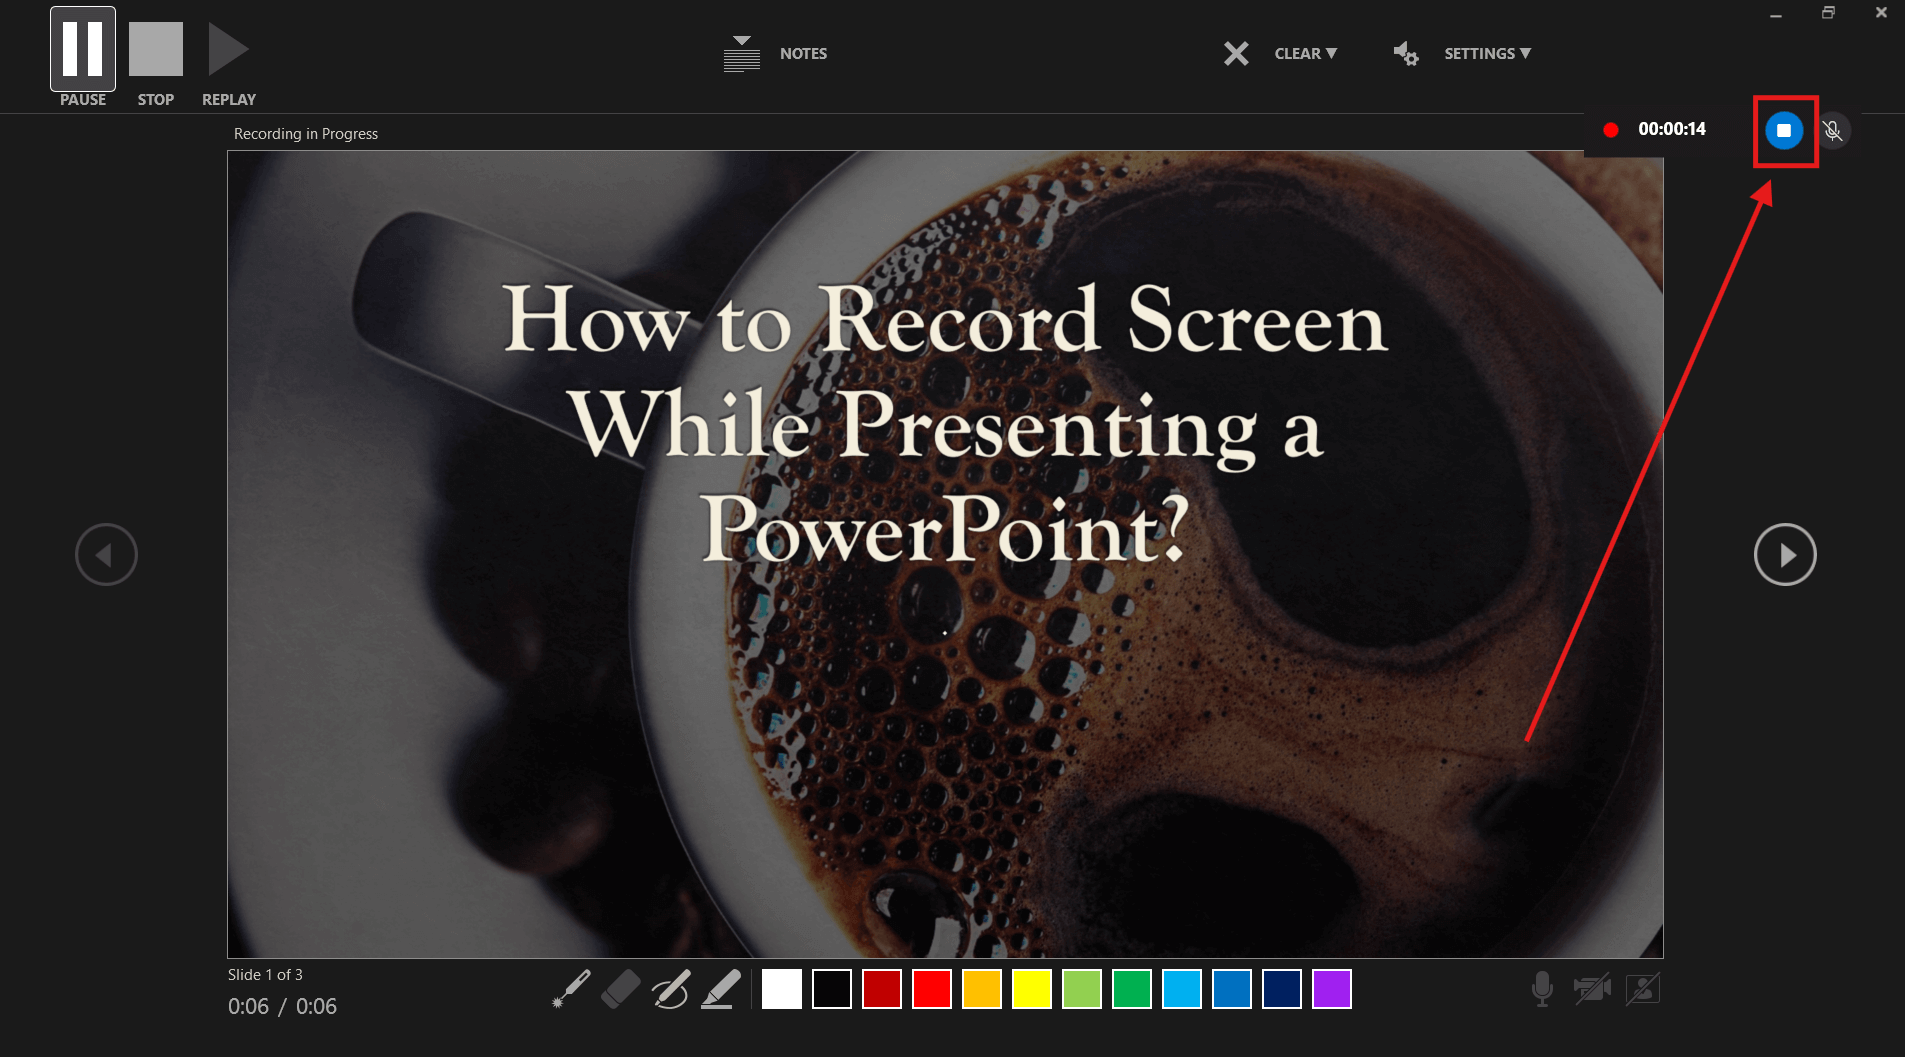Click the Stop button in the toolbar

[x=155, y=47]
